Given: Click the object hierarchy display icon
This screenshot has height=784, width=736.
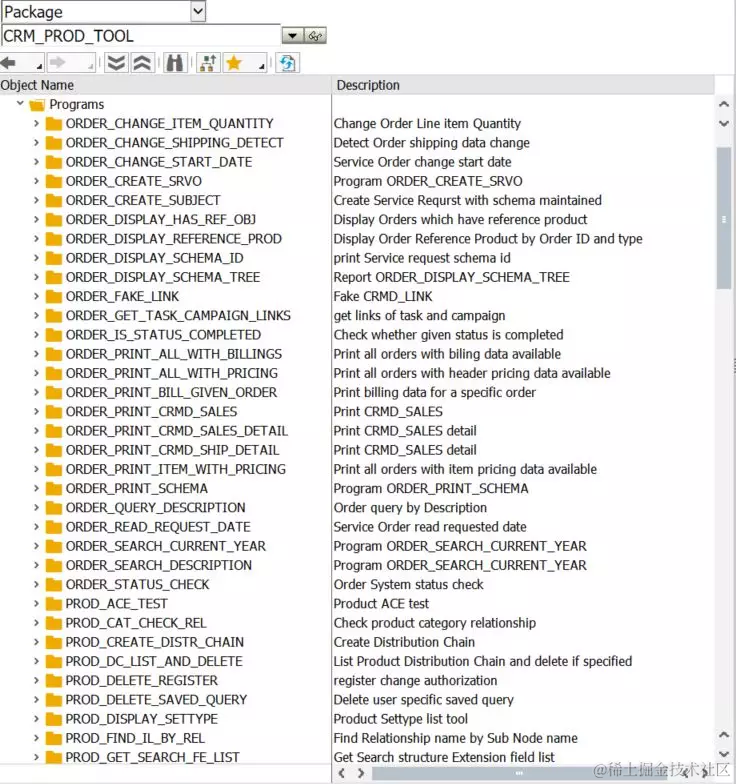Looking at the screenshot, I should 208,63.
